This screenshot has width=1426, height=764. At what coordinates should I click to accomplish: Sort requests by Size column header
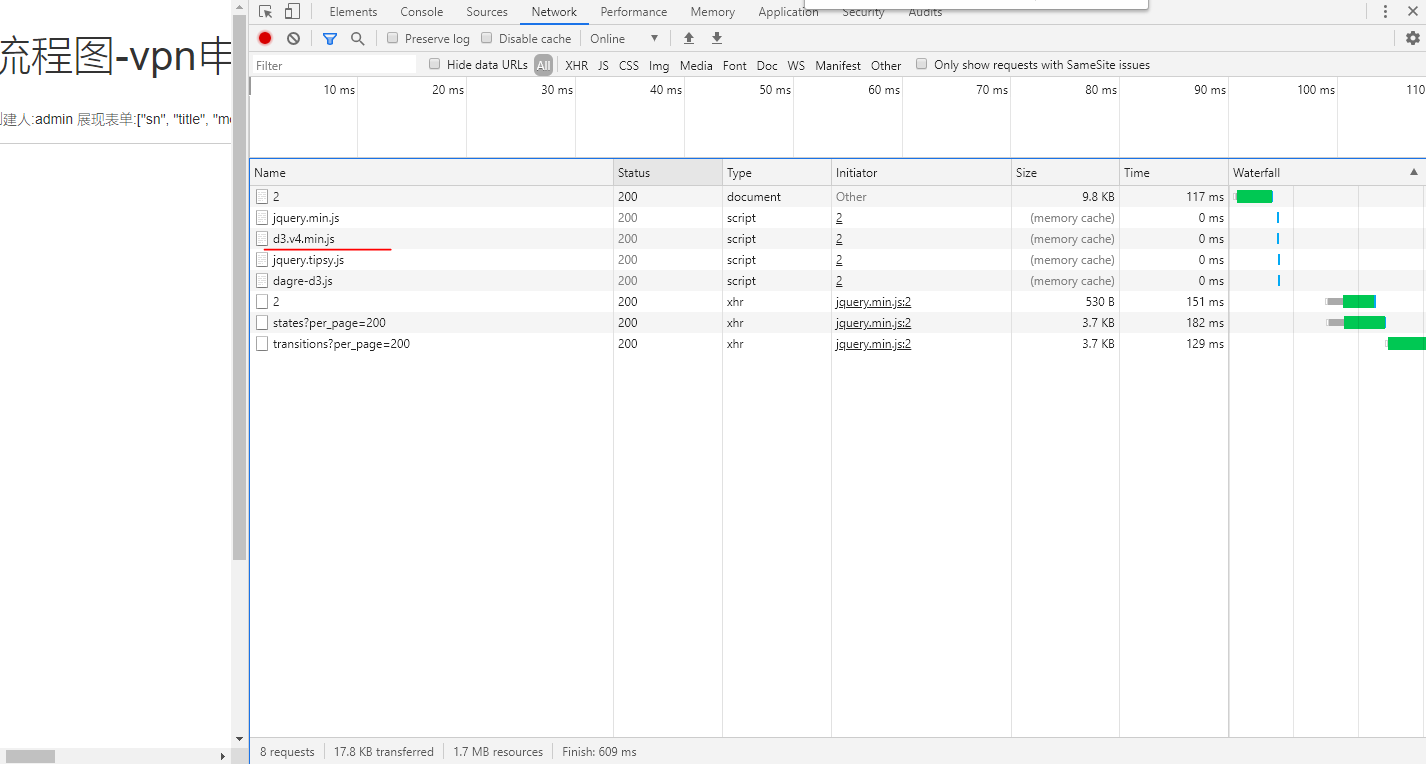[x=1065, y=172]
